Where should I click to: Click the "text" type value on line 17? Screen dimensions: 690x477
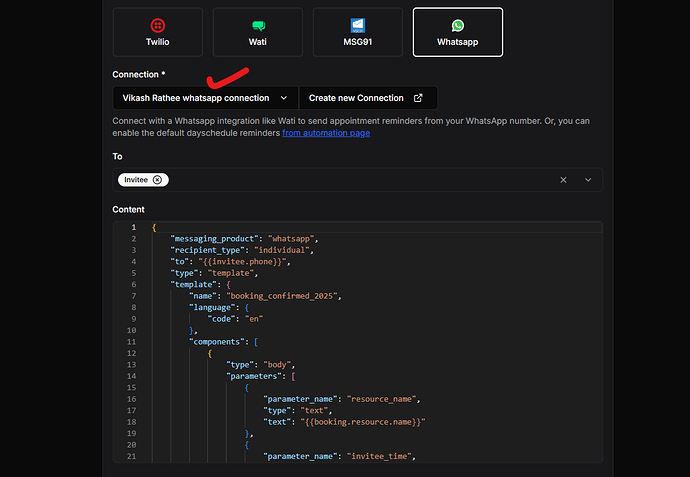point(314,410)
